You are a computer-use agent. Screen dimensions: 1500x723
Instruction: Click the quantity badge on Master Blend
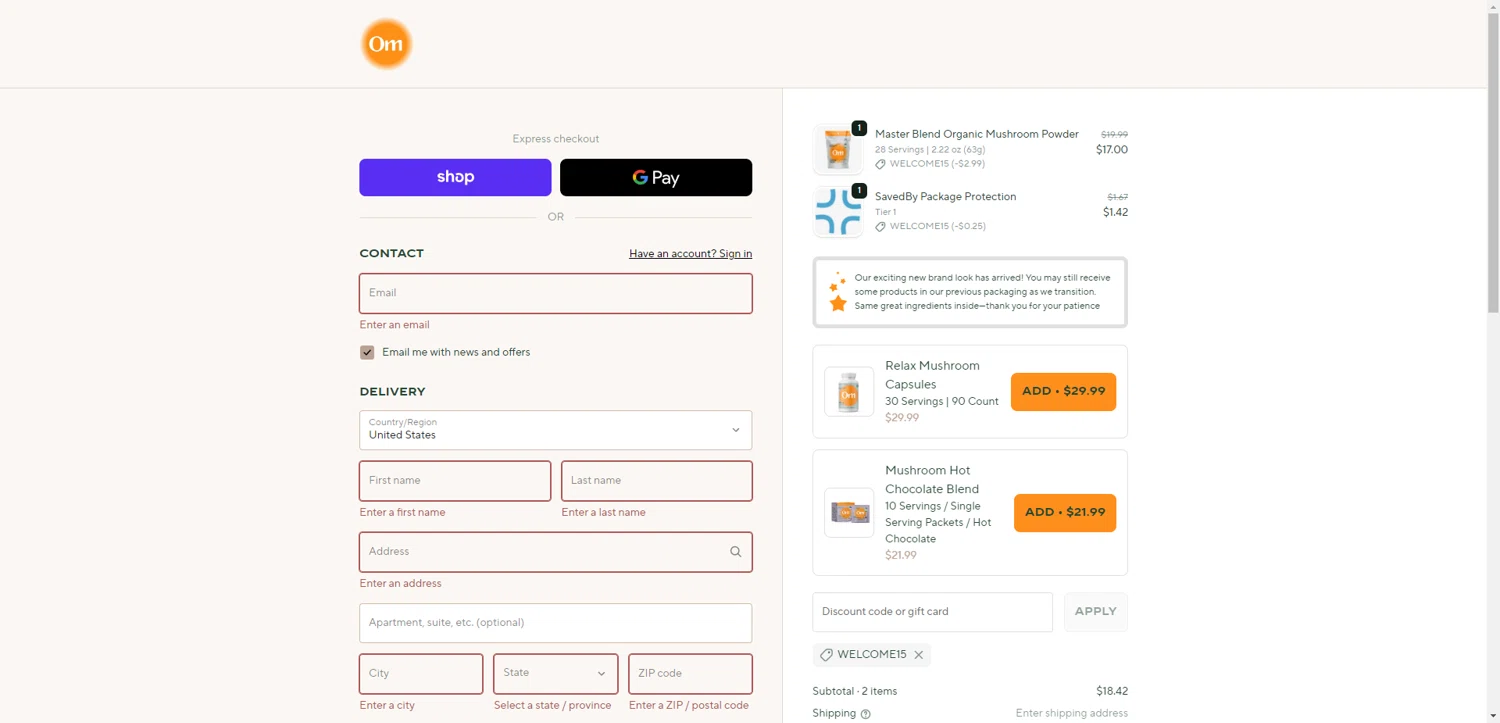point(859,128)
